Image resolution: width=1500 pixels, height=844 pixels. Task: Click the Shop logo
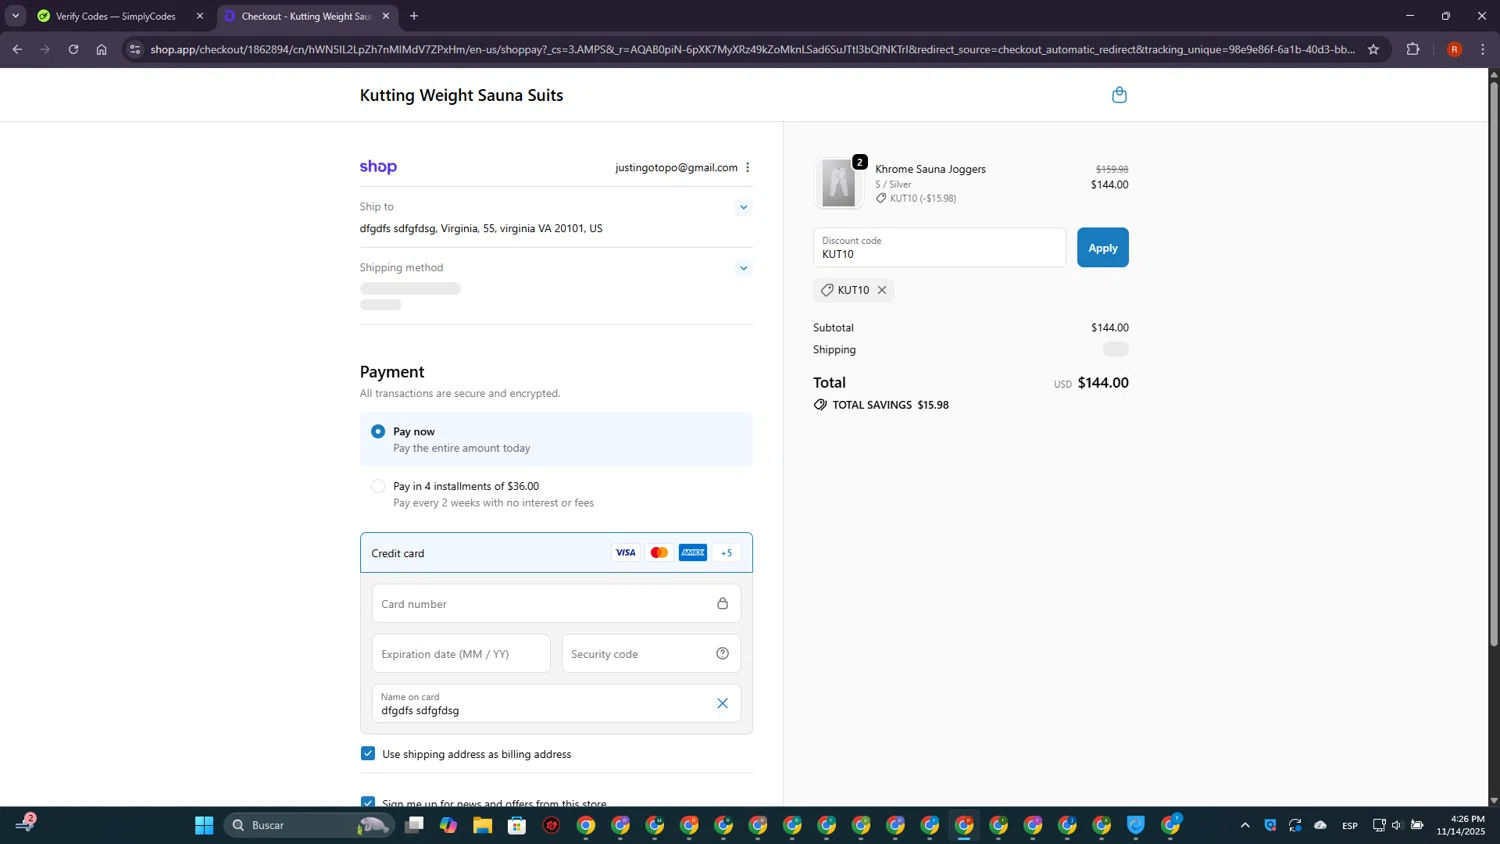click(x=378, y=167)
